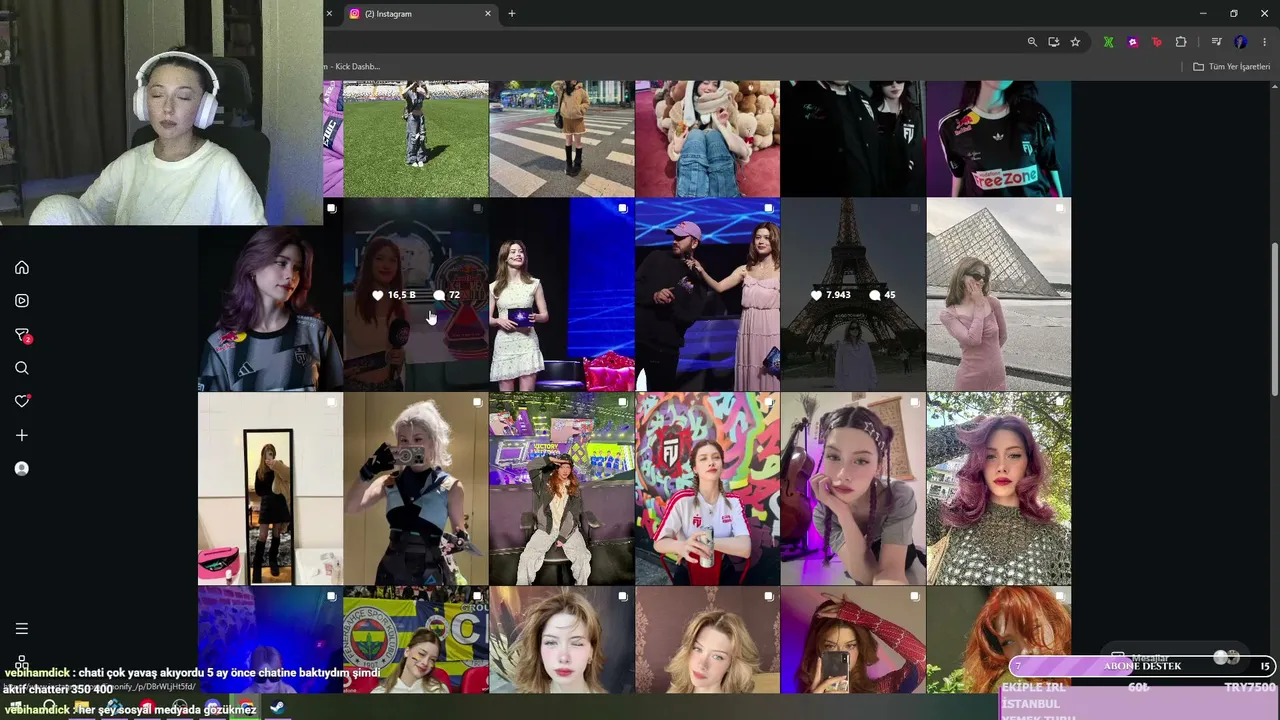The height and width of the screenshot is (720, 1280).
Task: Open the Tüm Yer İşaretleri bookmarks folder
Action: 1231,67
